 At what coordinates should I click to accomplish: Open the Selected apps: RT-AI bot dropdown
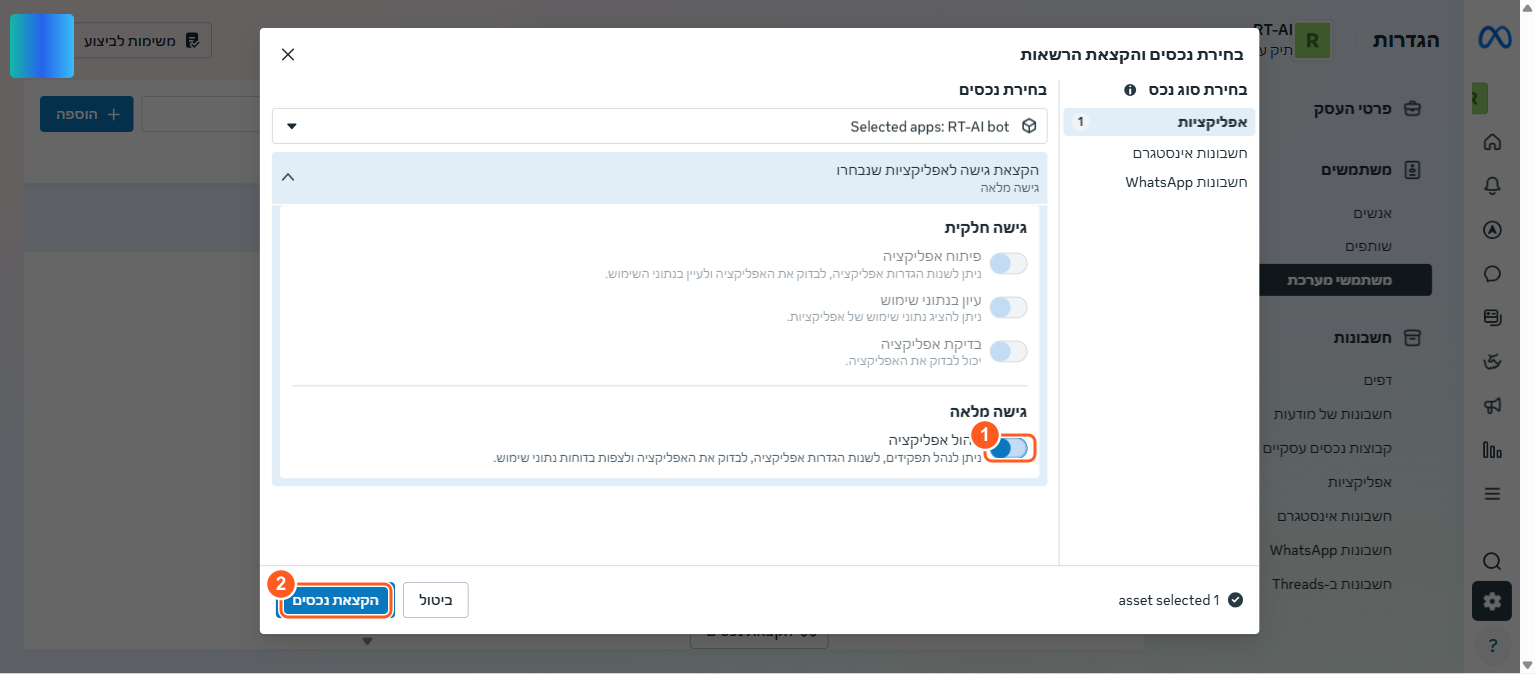(660, 127)
